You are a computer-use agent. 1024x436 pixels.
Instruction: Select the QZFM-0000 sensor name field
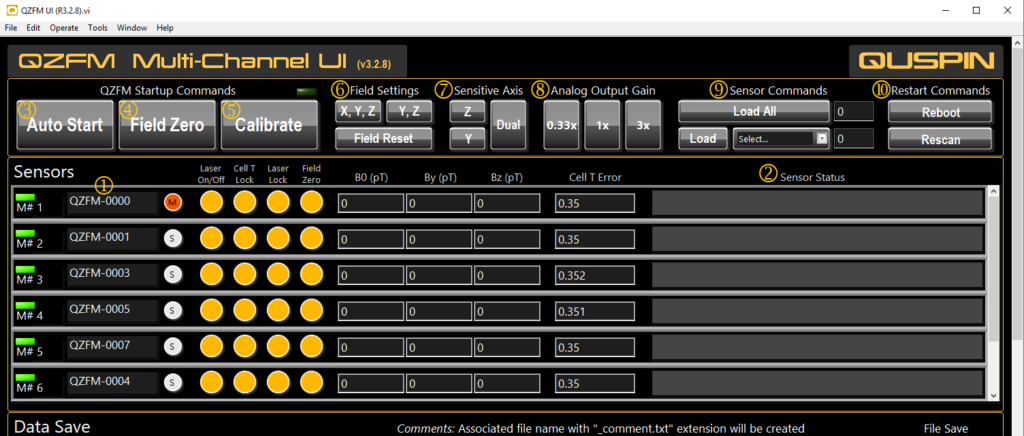pyautogui.click(x=112, y=202)
